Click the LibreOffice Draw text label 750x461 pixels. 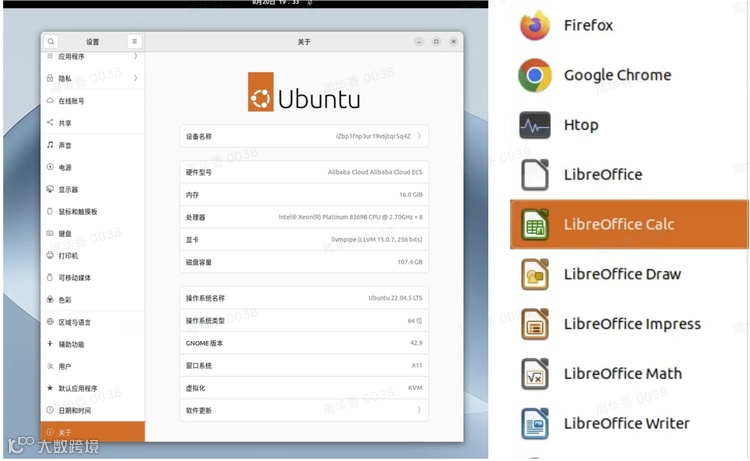click(x=622, y=274)
